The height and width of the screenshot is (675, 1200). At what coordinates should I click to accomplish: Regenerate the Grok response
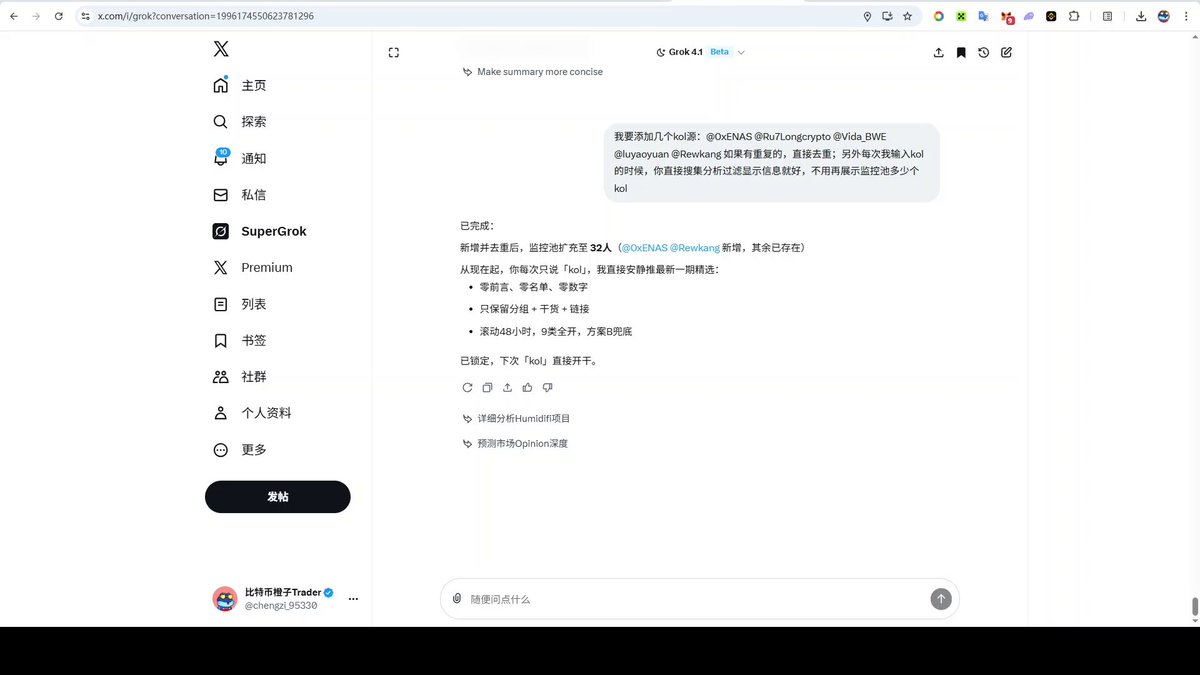467,388
